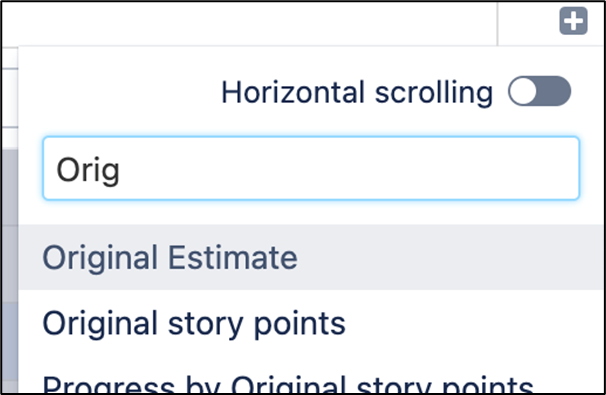Screen dimensions: 606x395
Task: Click the white knob of scrolling toggle
Action: [523, 91]
